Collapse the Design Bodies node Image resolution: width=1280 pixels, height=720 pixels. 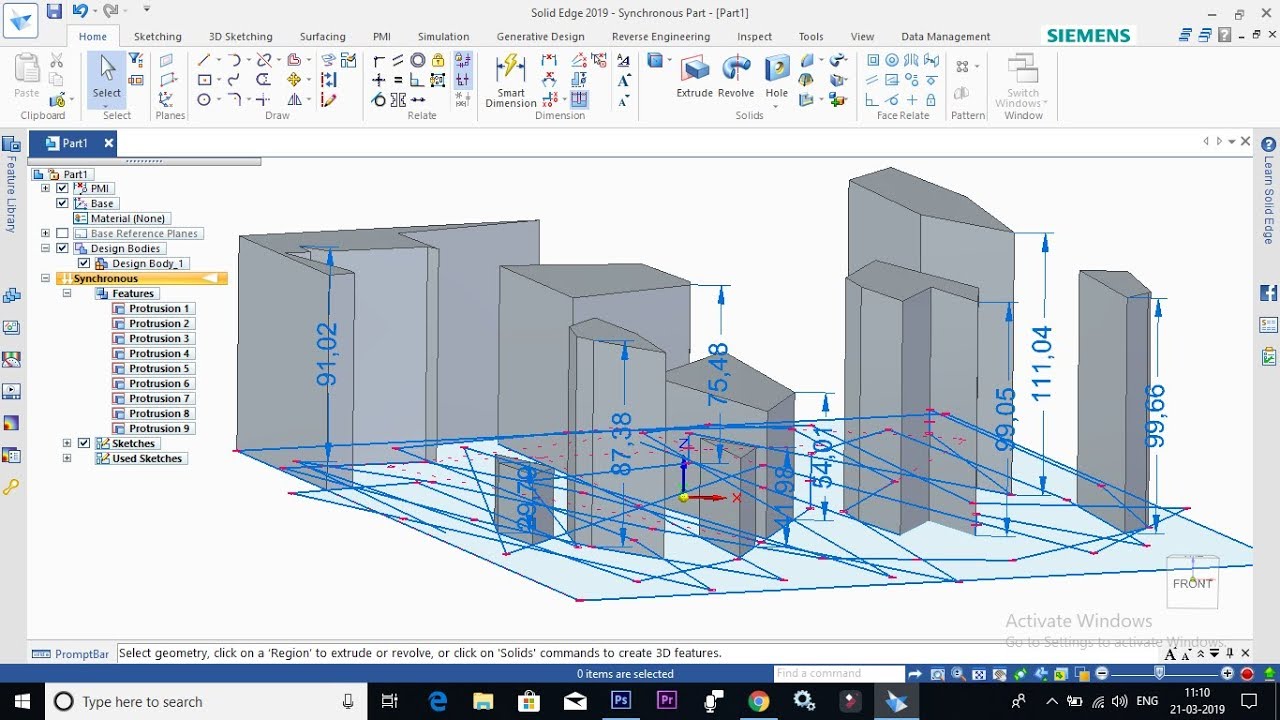45,248
